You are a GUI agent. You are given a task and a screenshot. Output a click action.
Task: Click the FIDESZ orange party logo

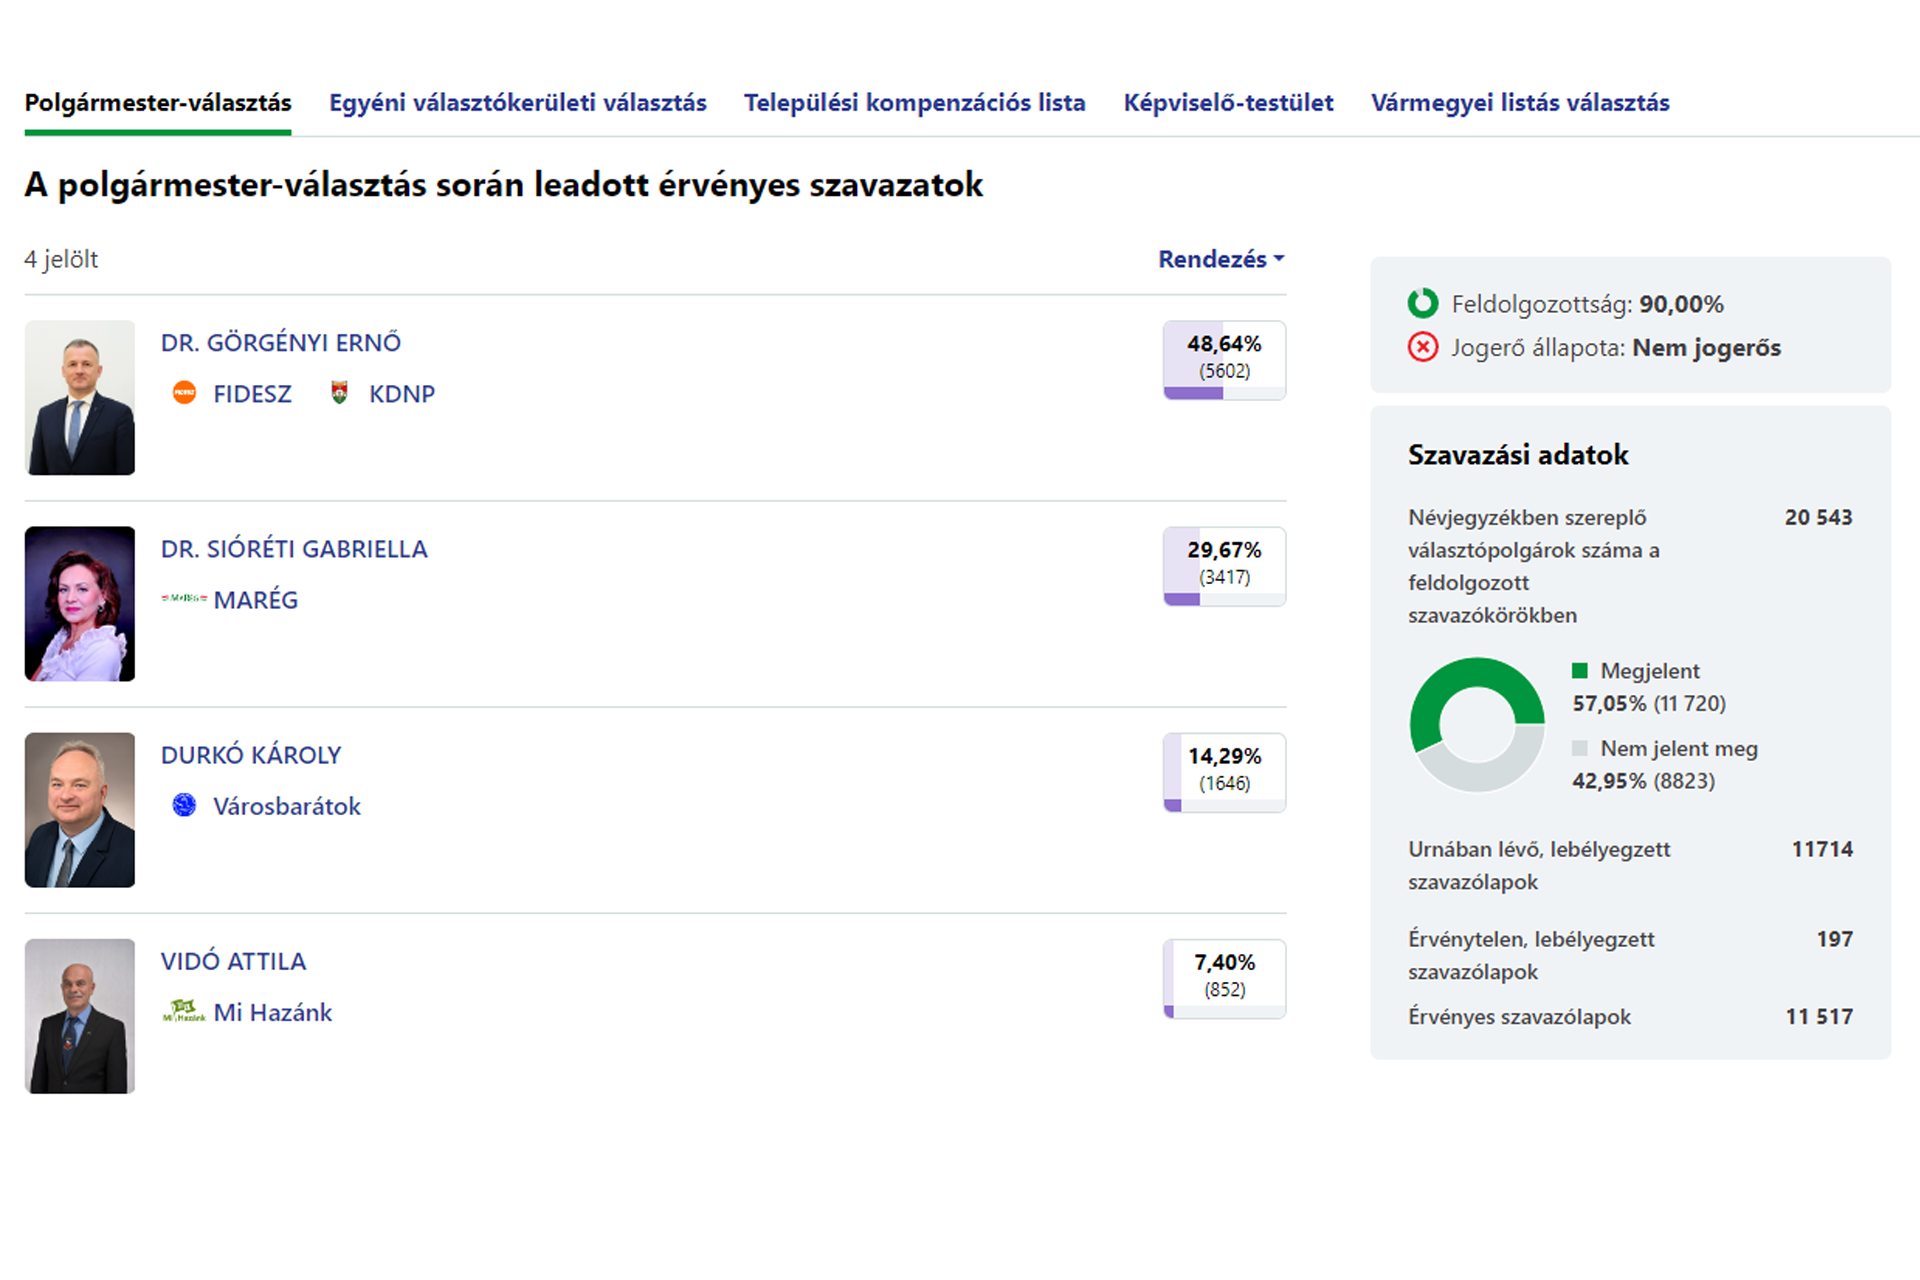coord(184,393)
